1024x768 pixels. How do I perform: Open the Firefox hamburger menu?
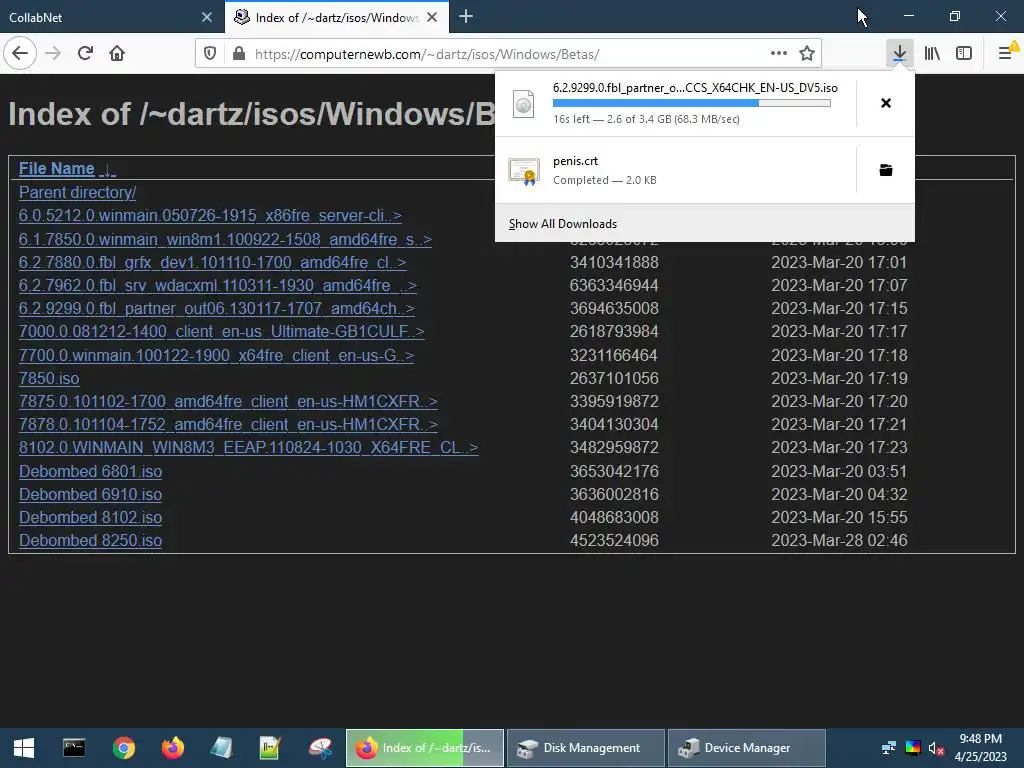coord(1006,54)
